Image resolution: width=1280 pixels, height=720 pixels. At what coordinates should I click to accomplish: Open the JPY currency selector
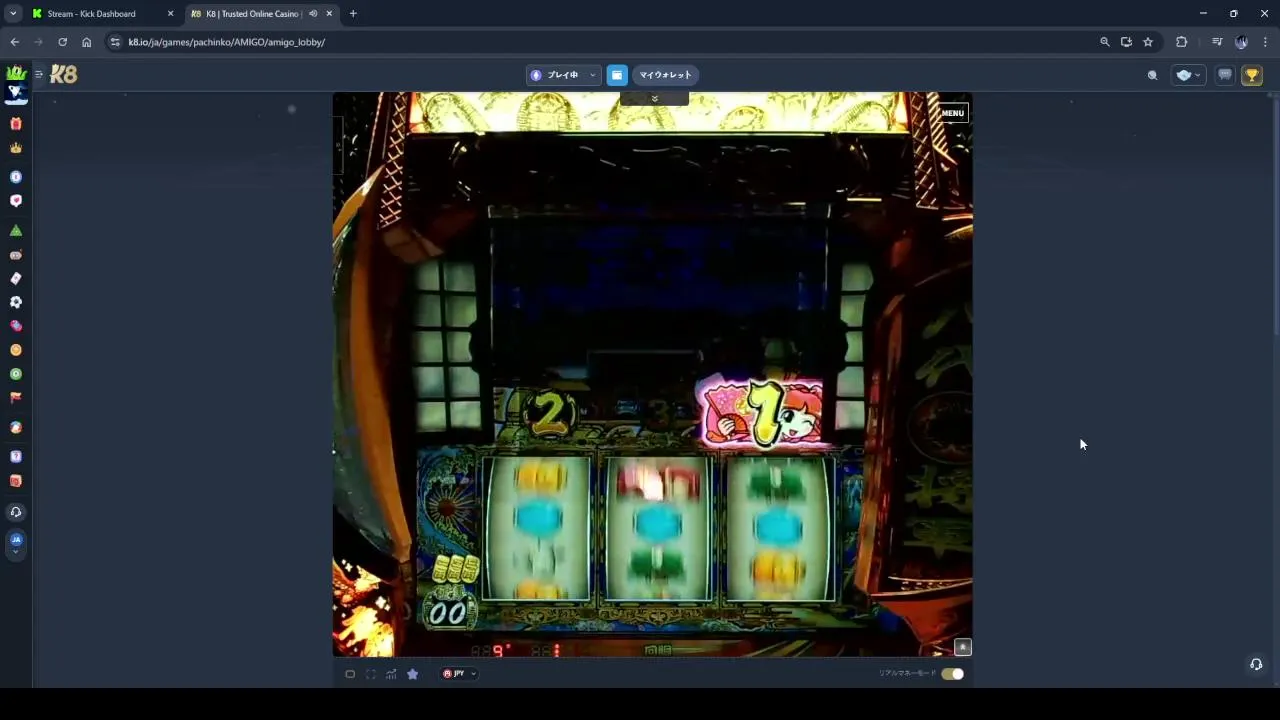pos(459,674)
